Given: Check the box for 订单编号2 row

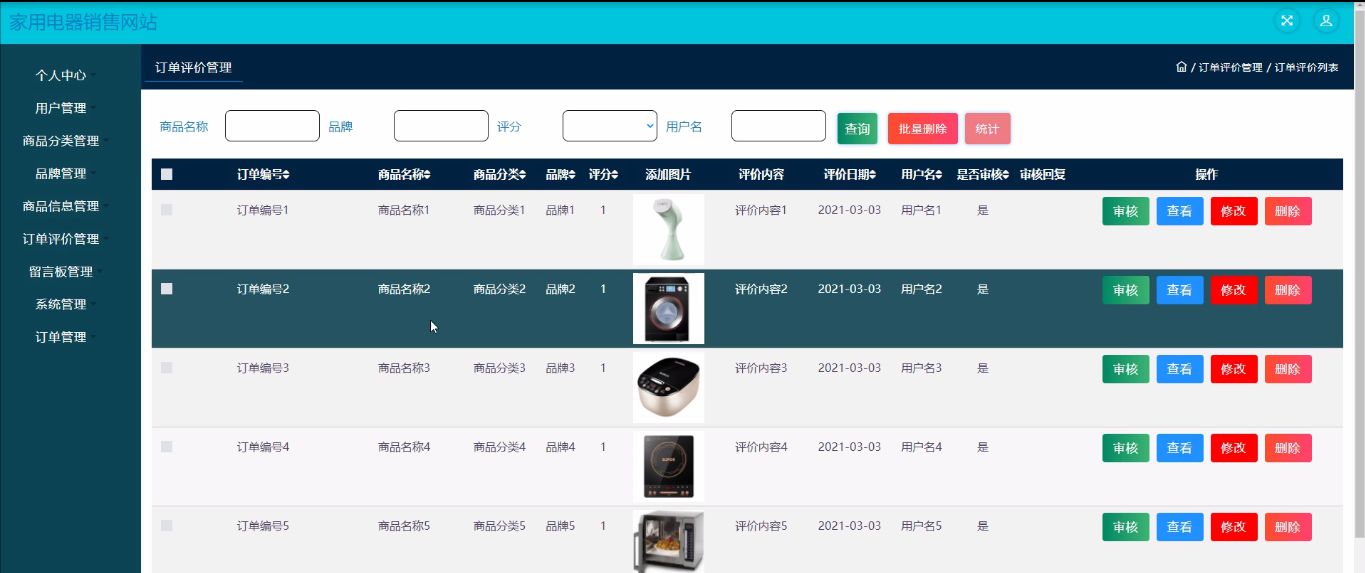Looking at the screenshot, I should [x=167, y=289].
